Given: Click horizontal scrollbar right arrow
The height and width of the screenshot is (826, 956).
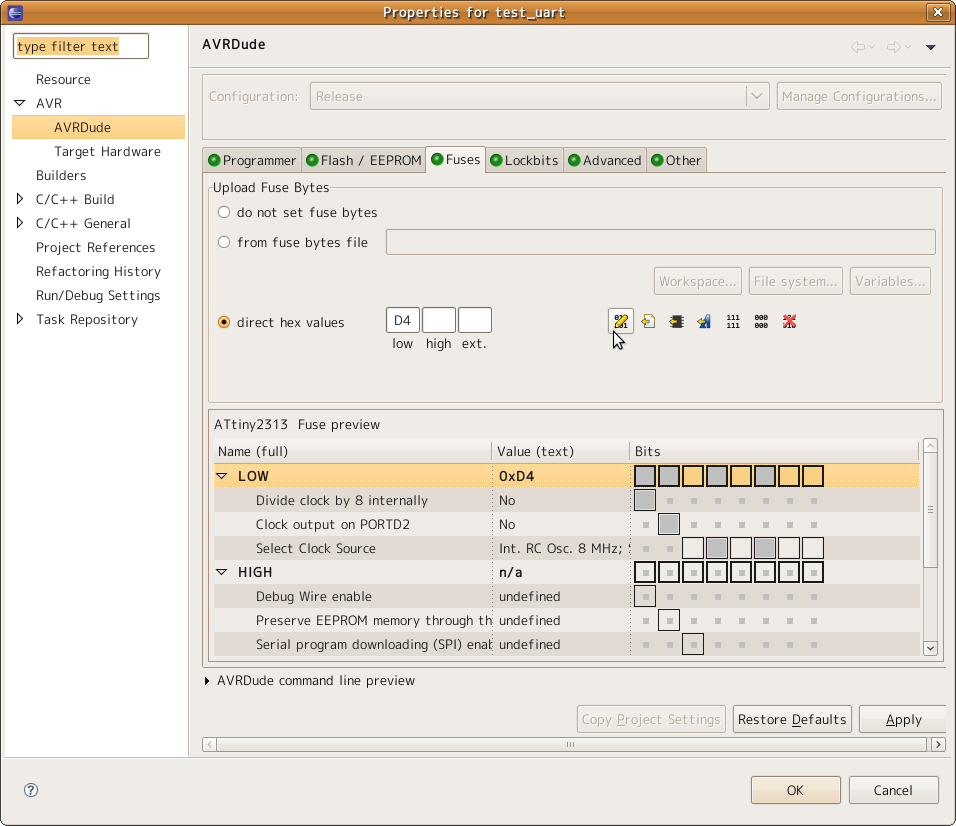Looking at the screenshot, I should (x=938, y=744).
